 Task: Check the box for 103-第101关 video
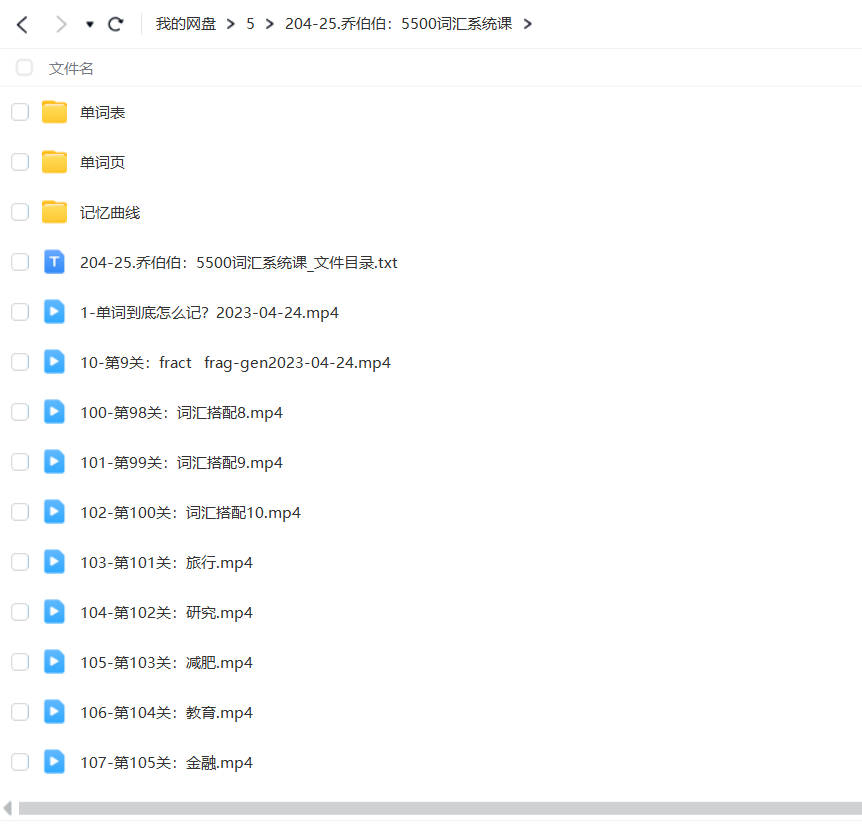pos(20,562)
